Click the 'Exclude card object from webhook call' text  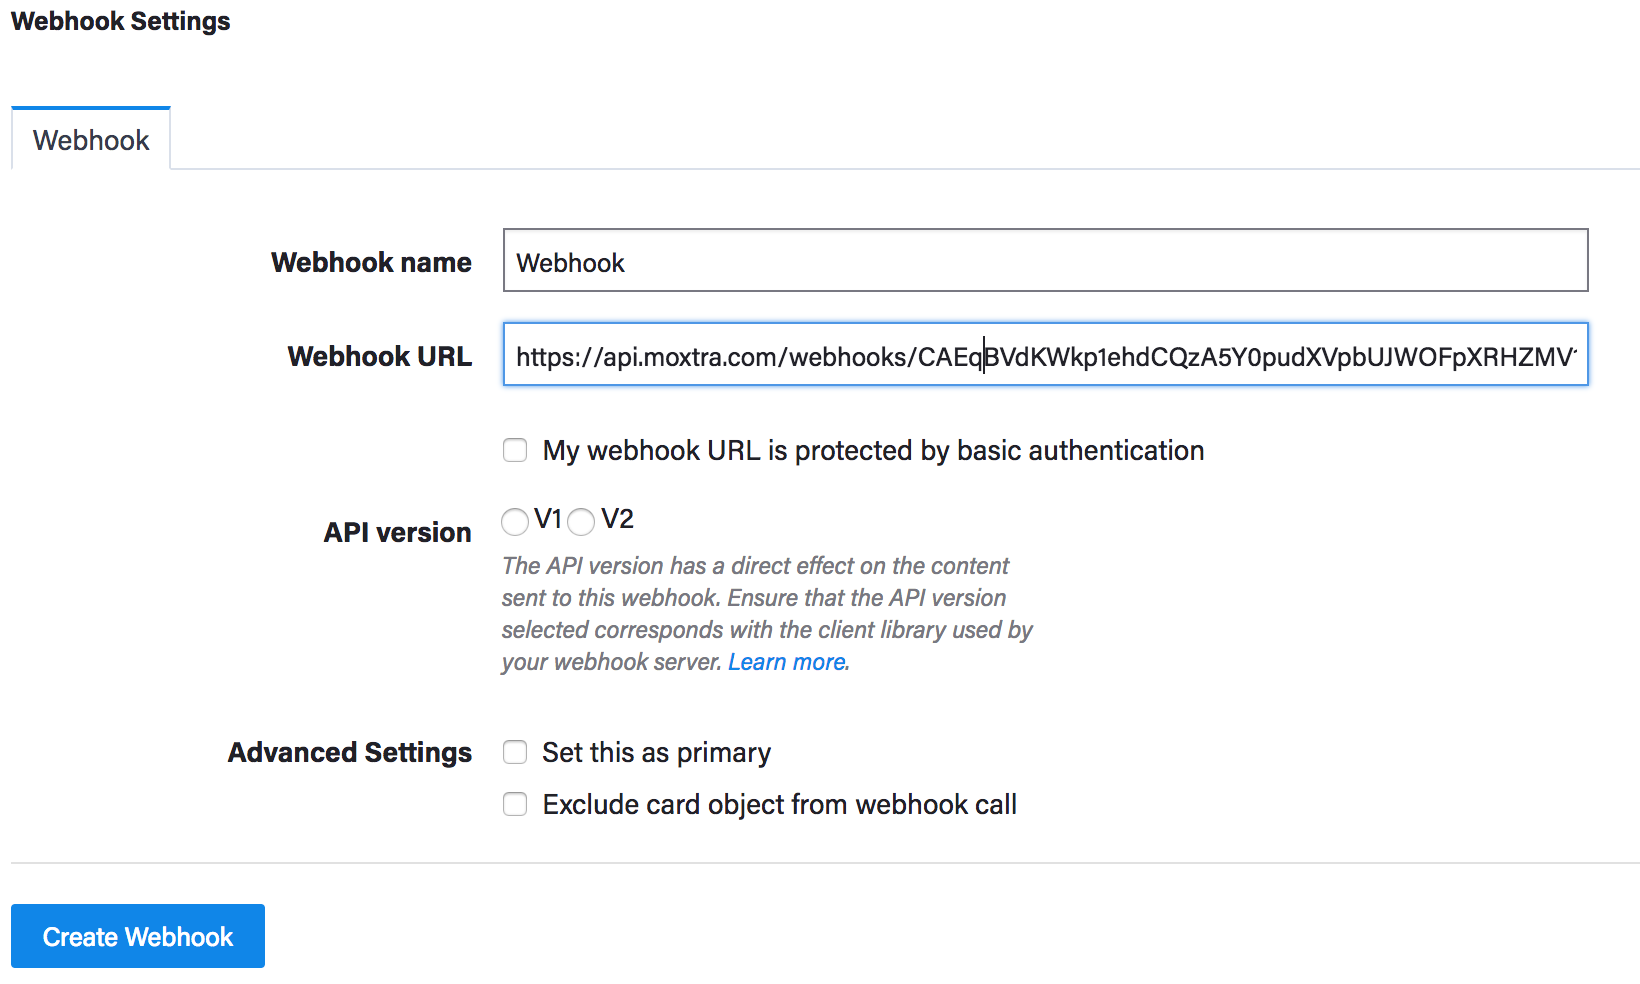pyautogui.click(x=779, y=804)
